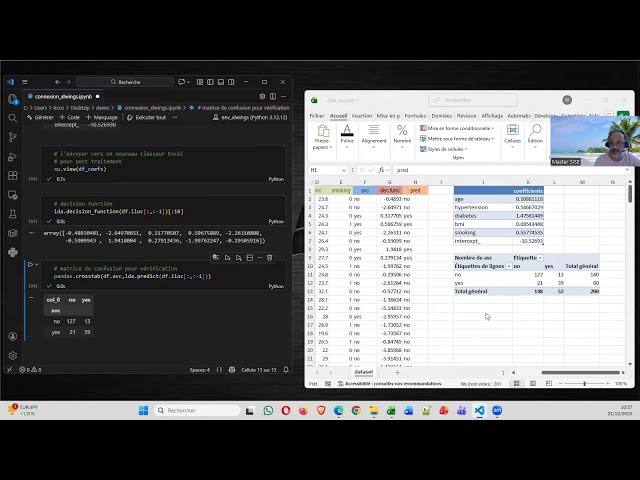Select the dataset sheet tab

point(363,372)
